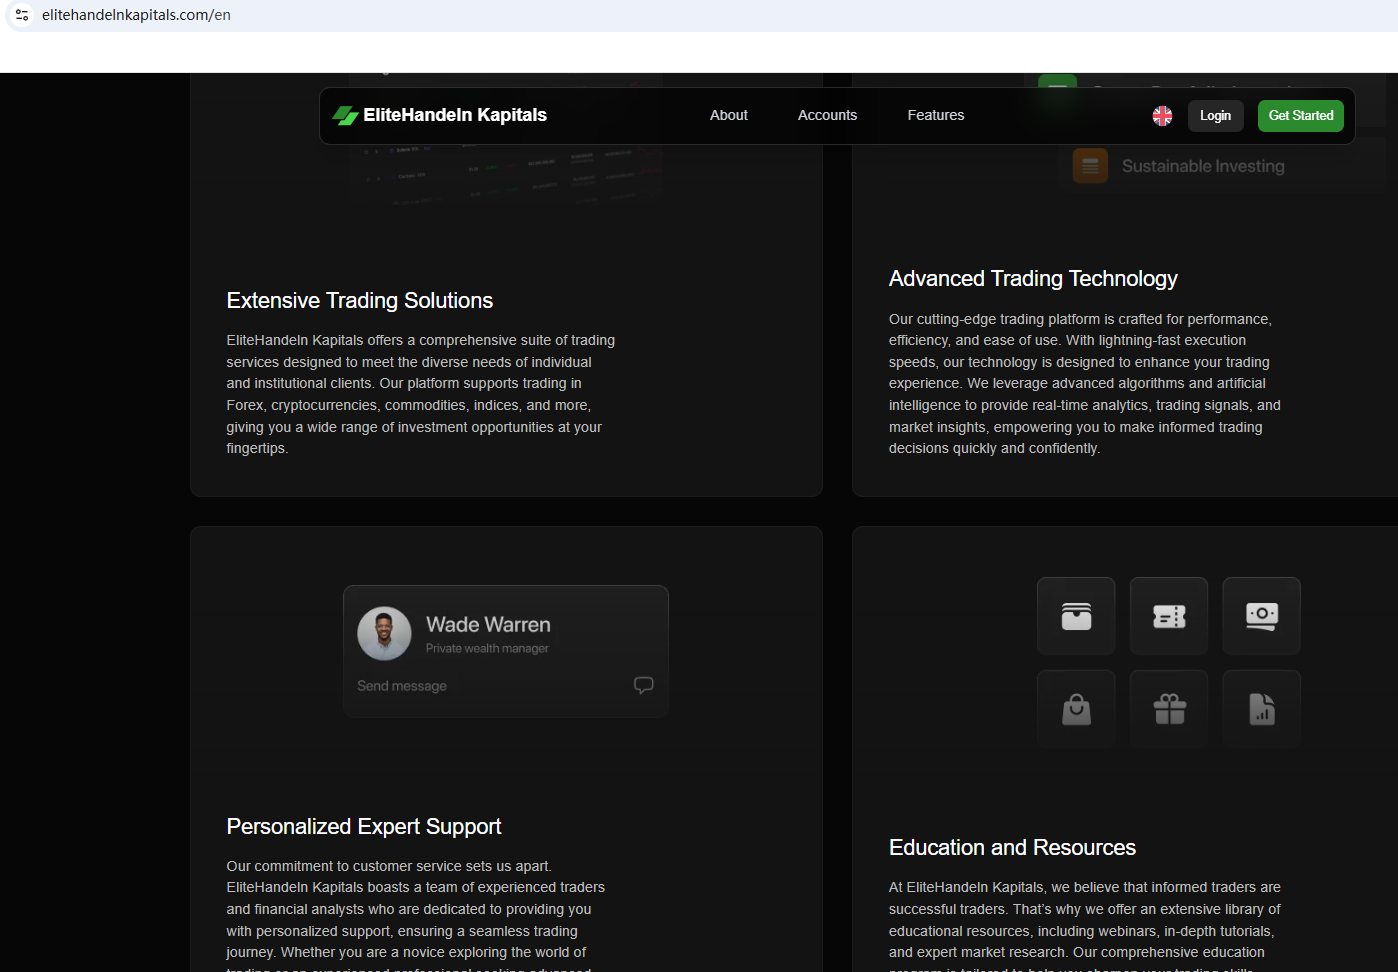Click the cash banknote icon tile

click(1261, 616)
